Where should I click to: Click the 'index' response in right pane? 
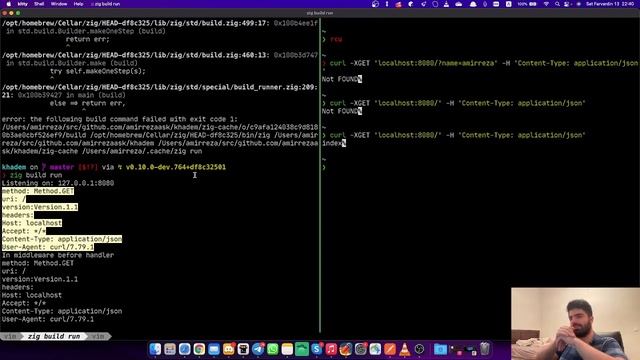click(x=332, y=143)
